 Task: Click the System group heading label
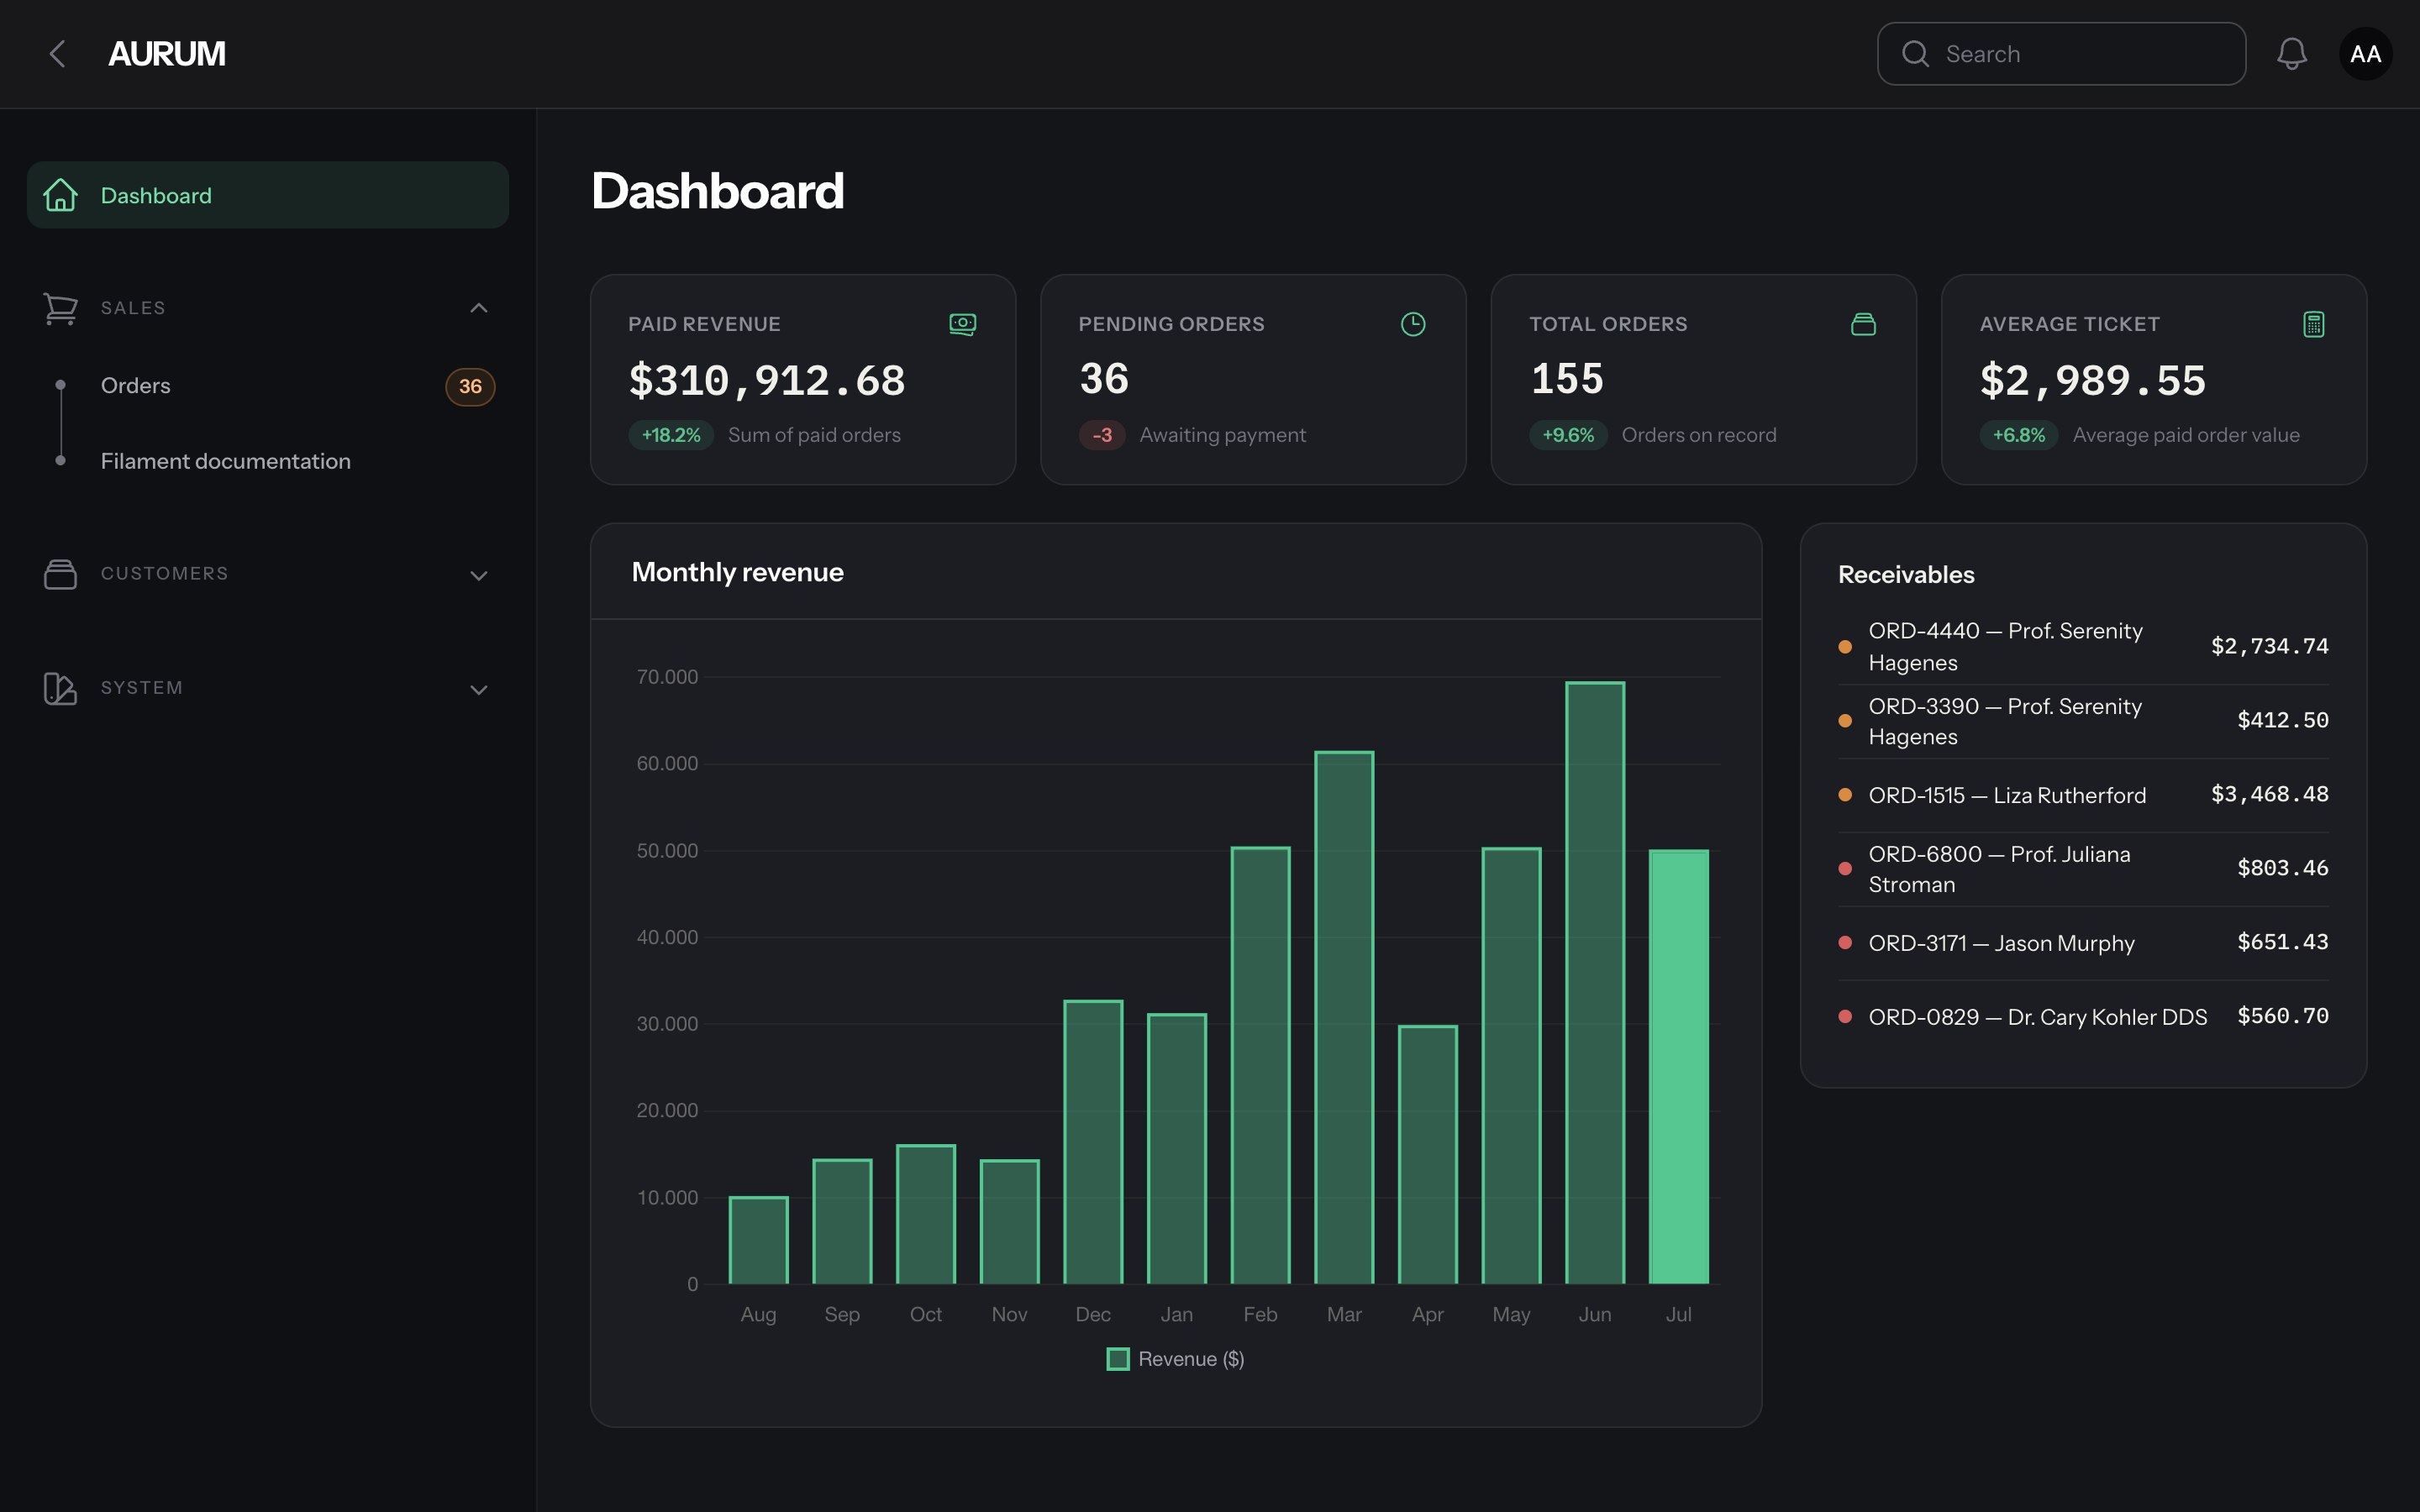click(142, 688)
